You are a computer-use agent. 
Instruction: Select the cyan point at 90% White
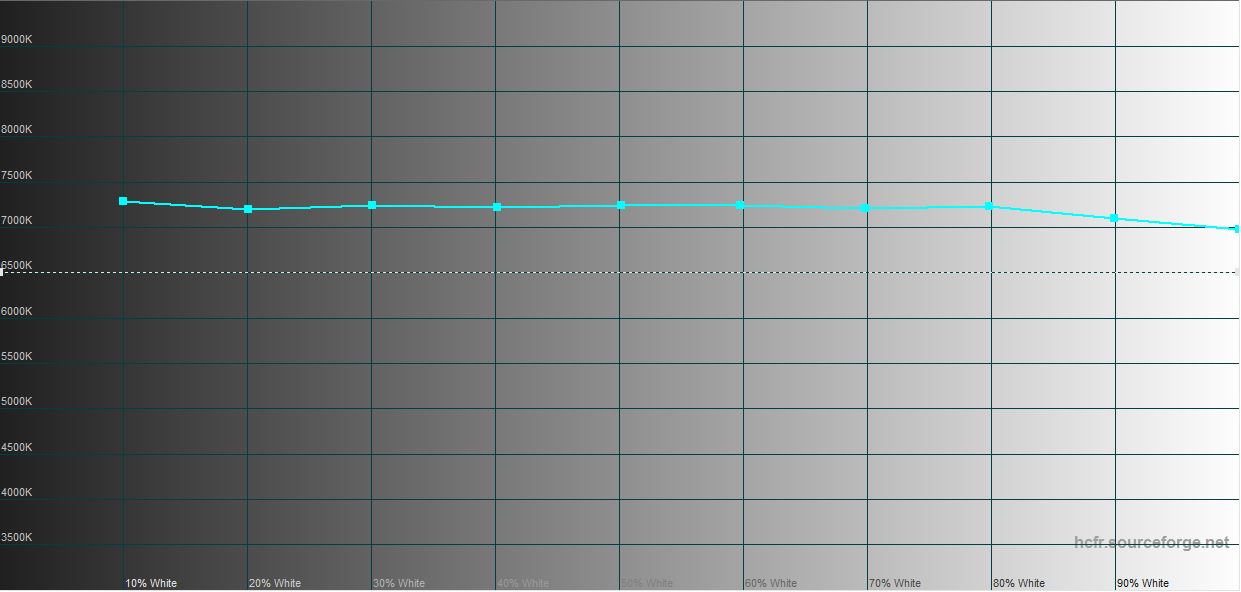coord(1114,218)
